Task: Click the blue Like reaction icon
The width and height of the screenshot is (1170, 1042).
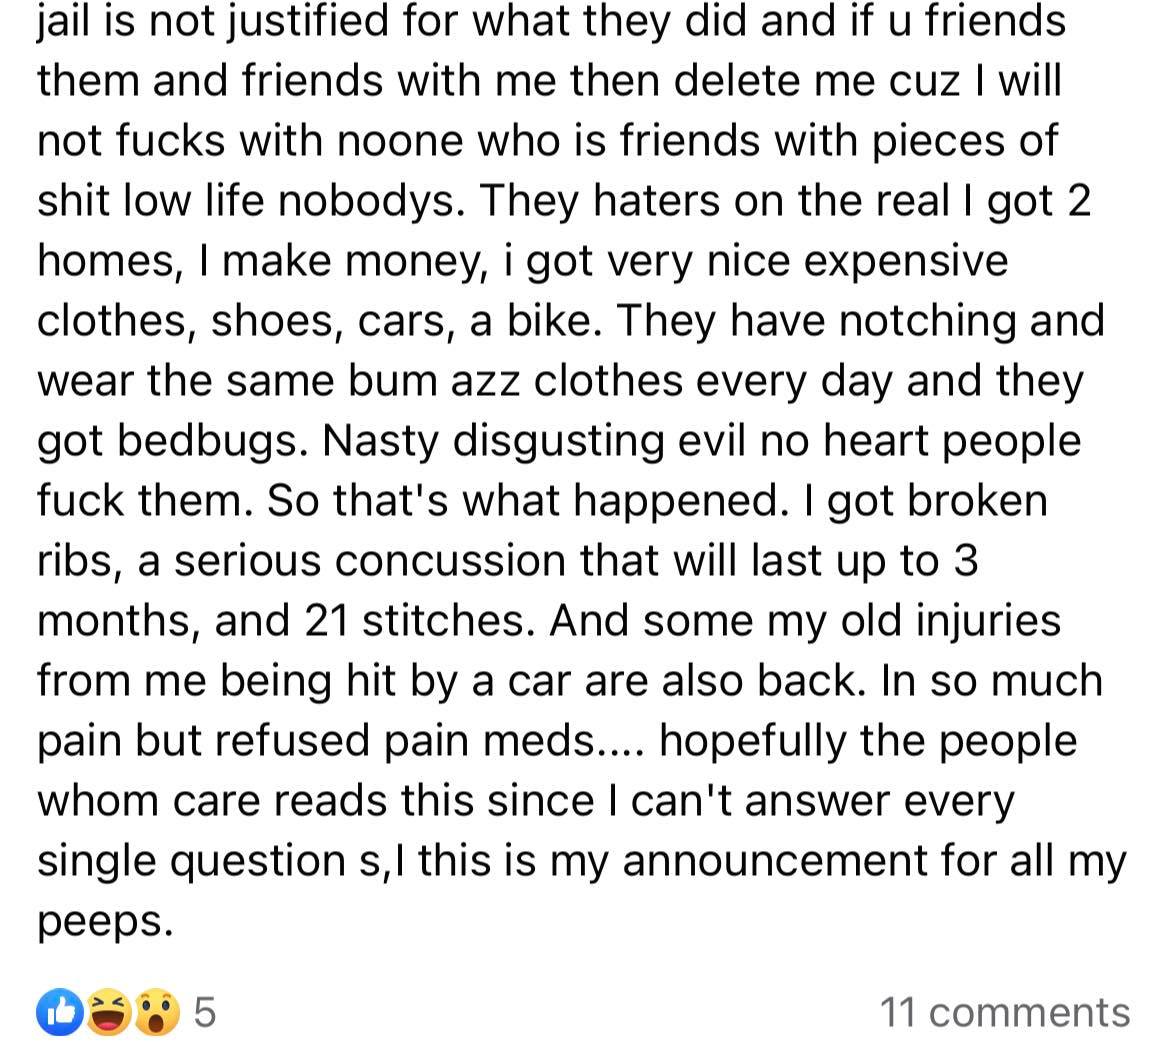Action: (59, 1012)
